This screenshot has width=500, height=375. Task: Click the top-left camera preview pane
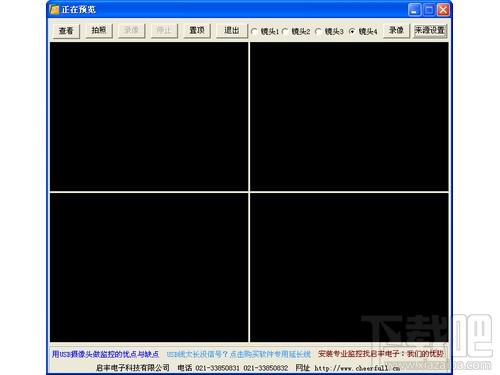tap(149, 117)
